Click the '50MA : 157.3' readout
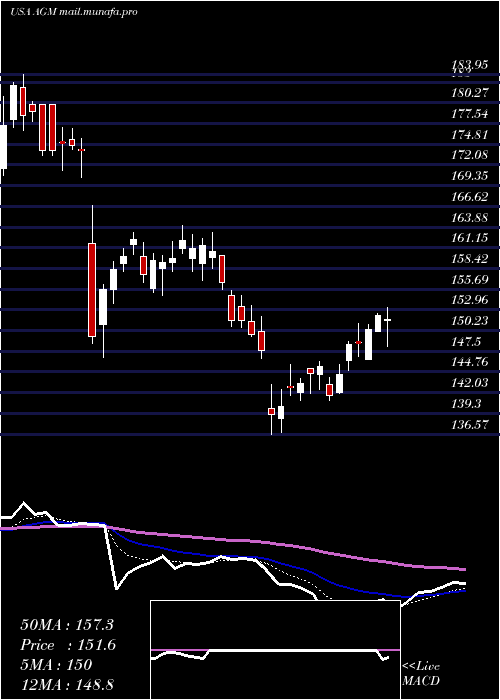 click(67, 625)
